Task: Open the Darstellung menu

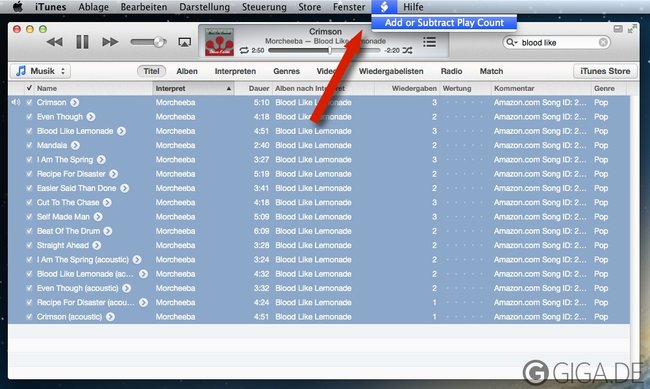Action: [204, 7]
